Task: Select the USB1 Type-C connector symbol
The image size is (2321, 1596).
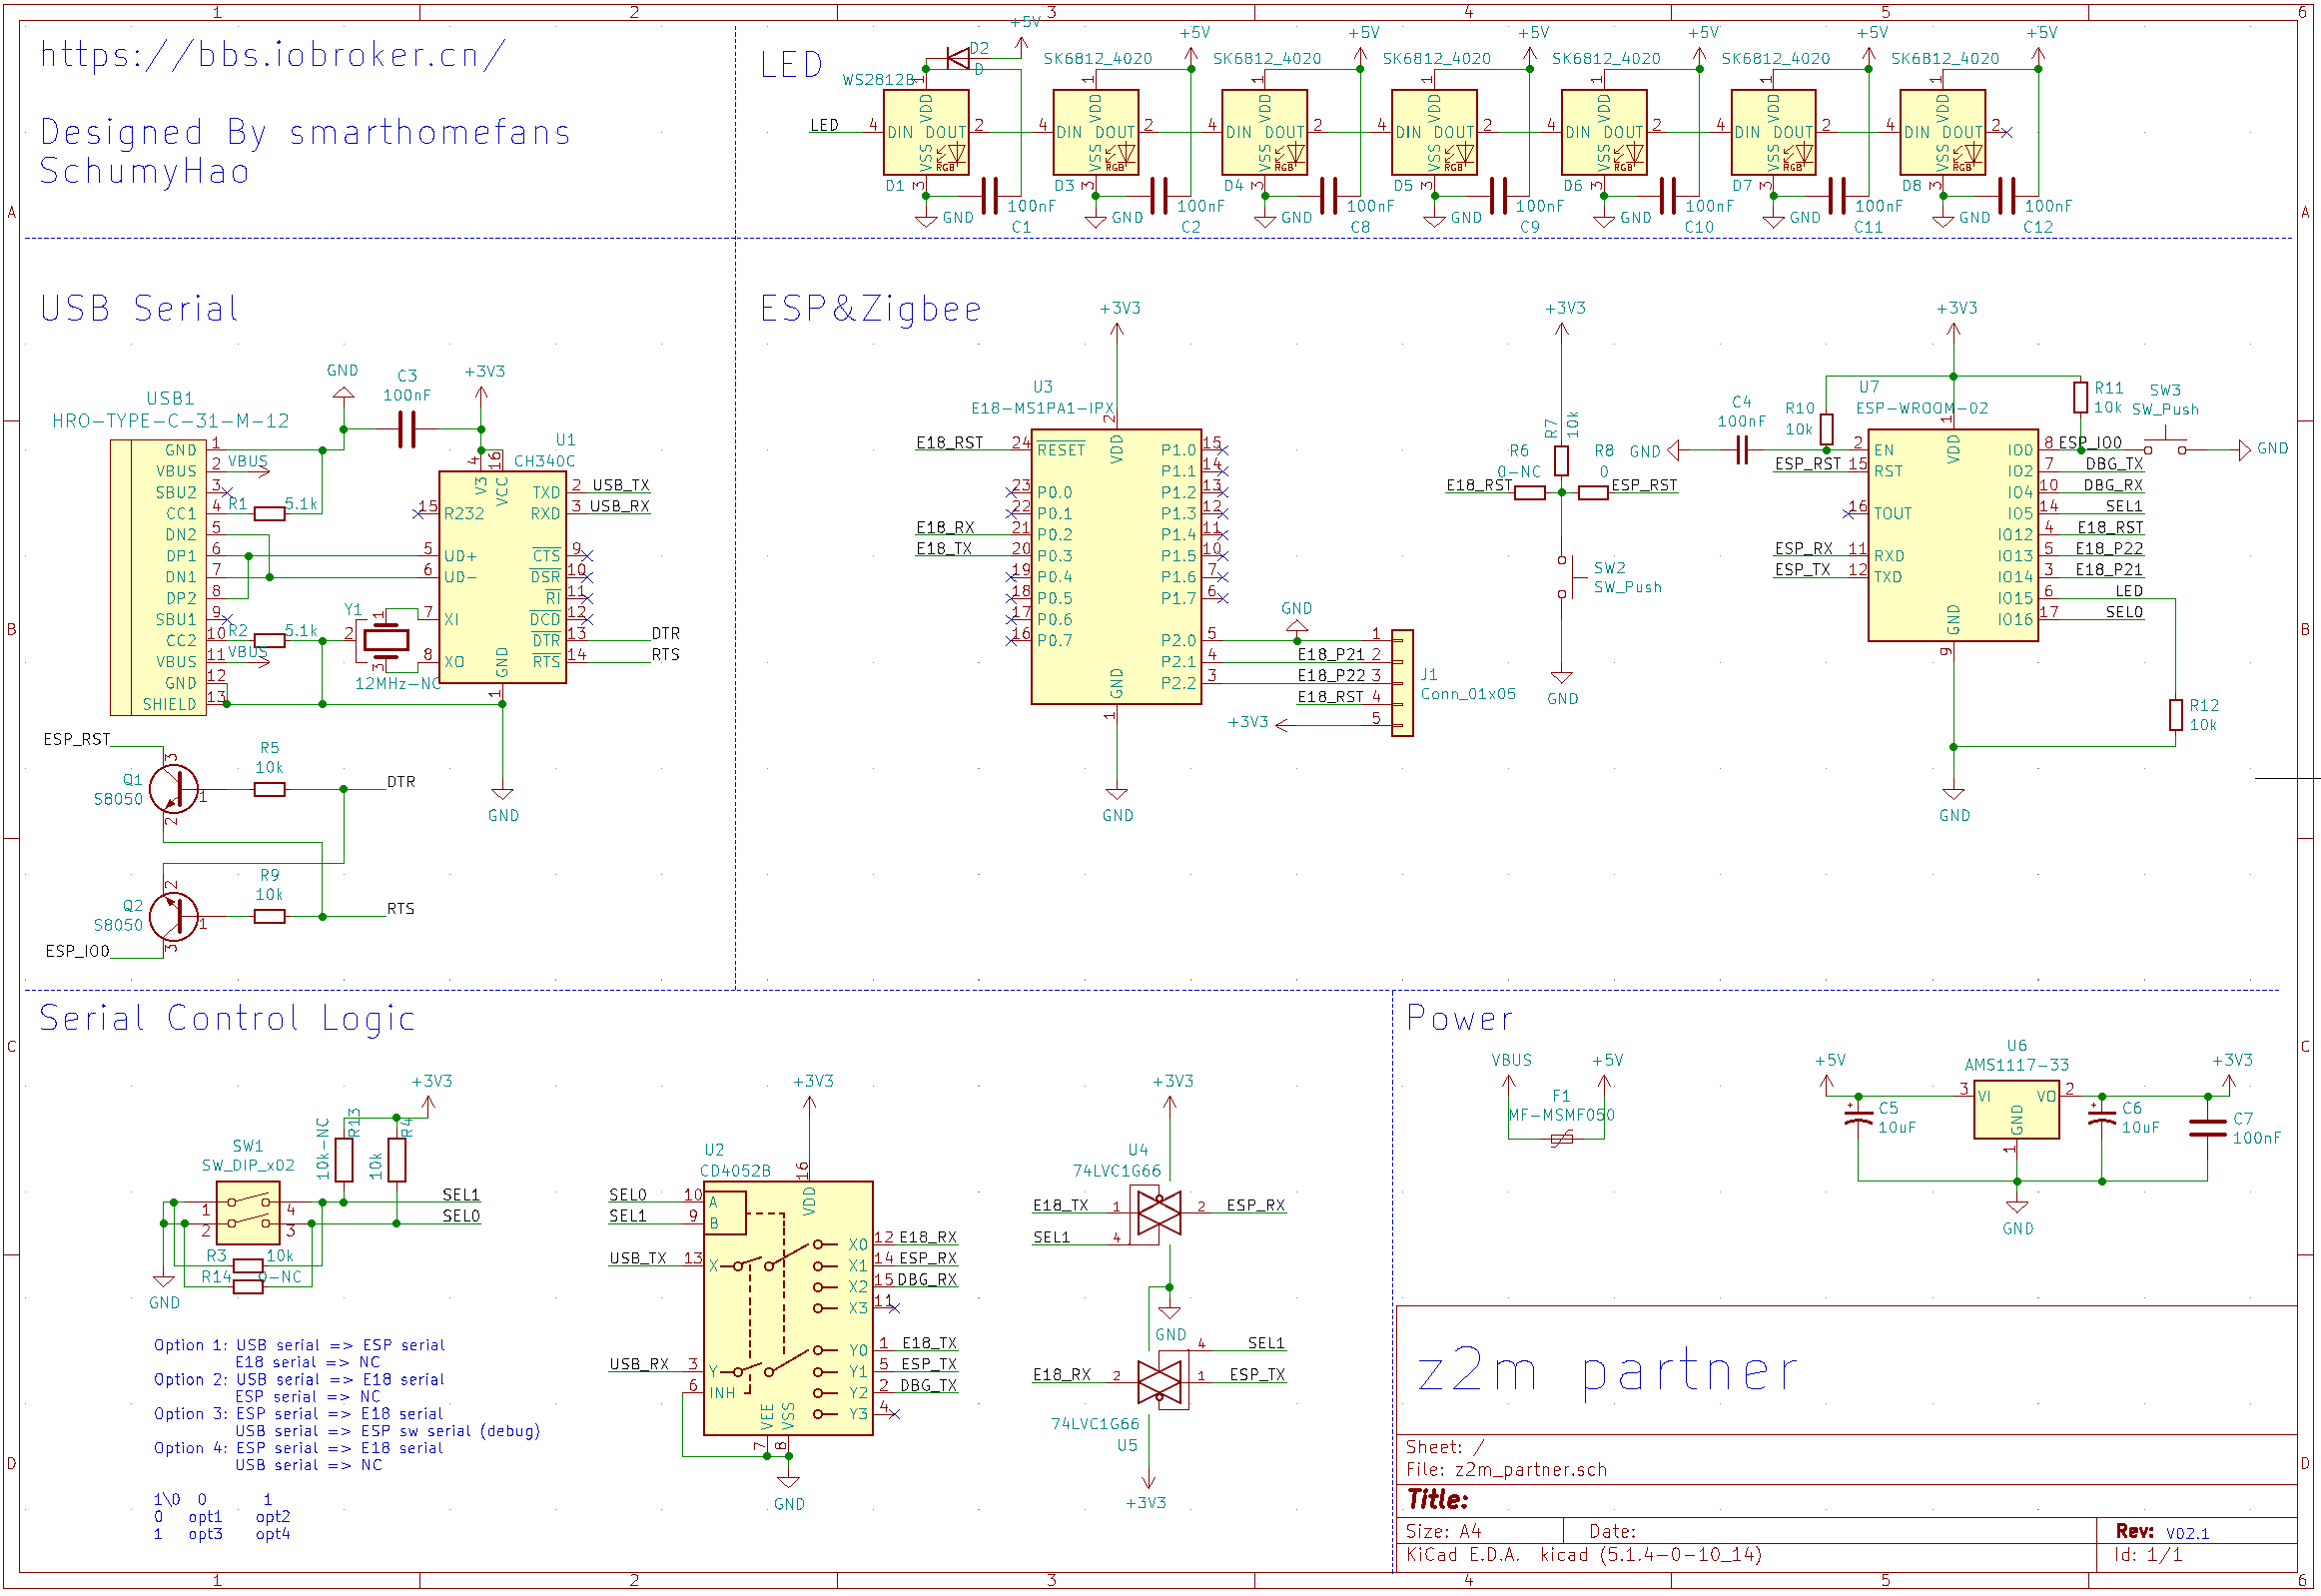Action: point(158,577)
